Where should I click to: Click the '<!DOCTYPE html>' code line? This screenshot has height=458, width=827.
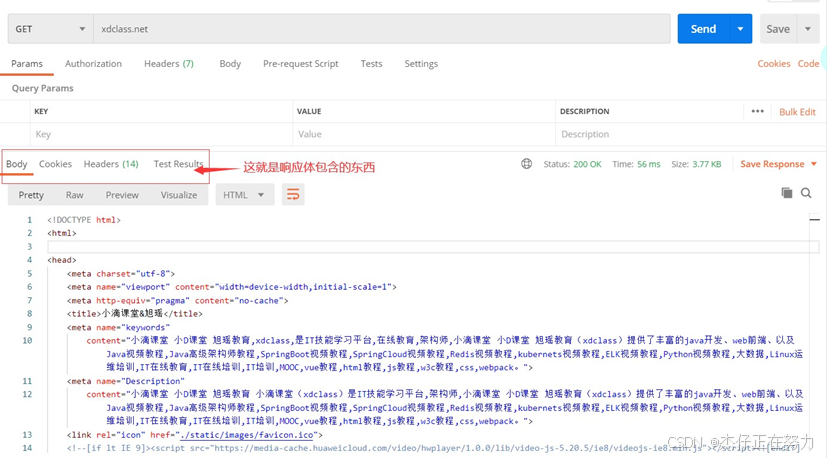point(84,220)
